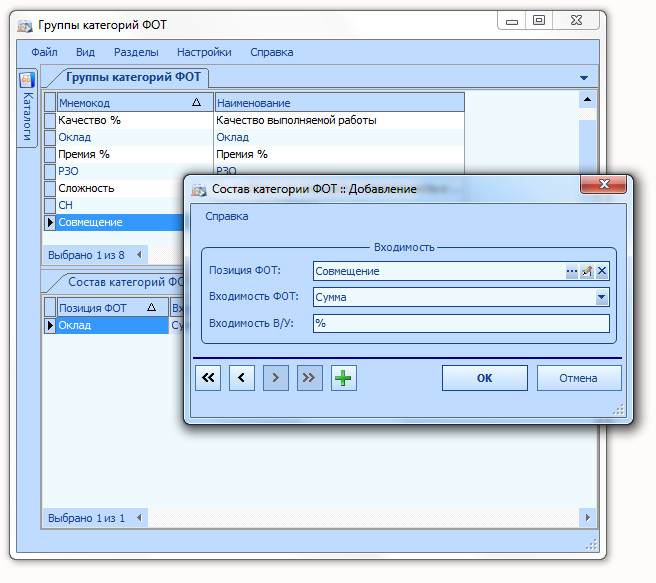Viewport: 656px width, 583px height.
Task: Select the Группы категорий ФОТ tab
Action: point(133,77)
